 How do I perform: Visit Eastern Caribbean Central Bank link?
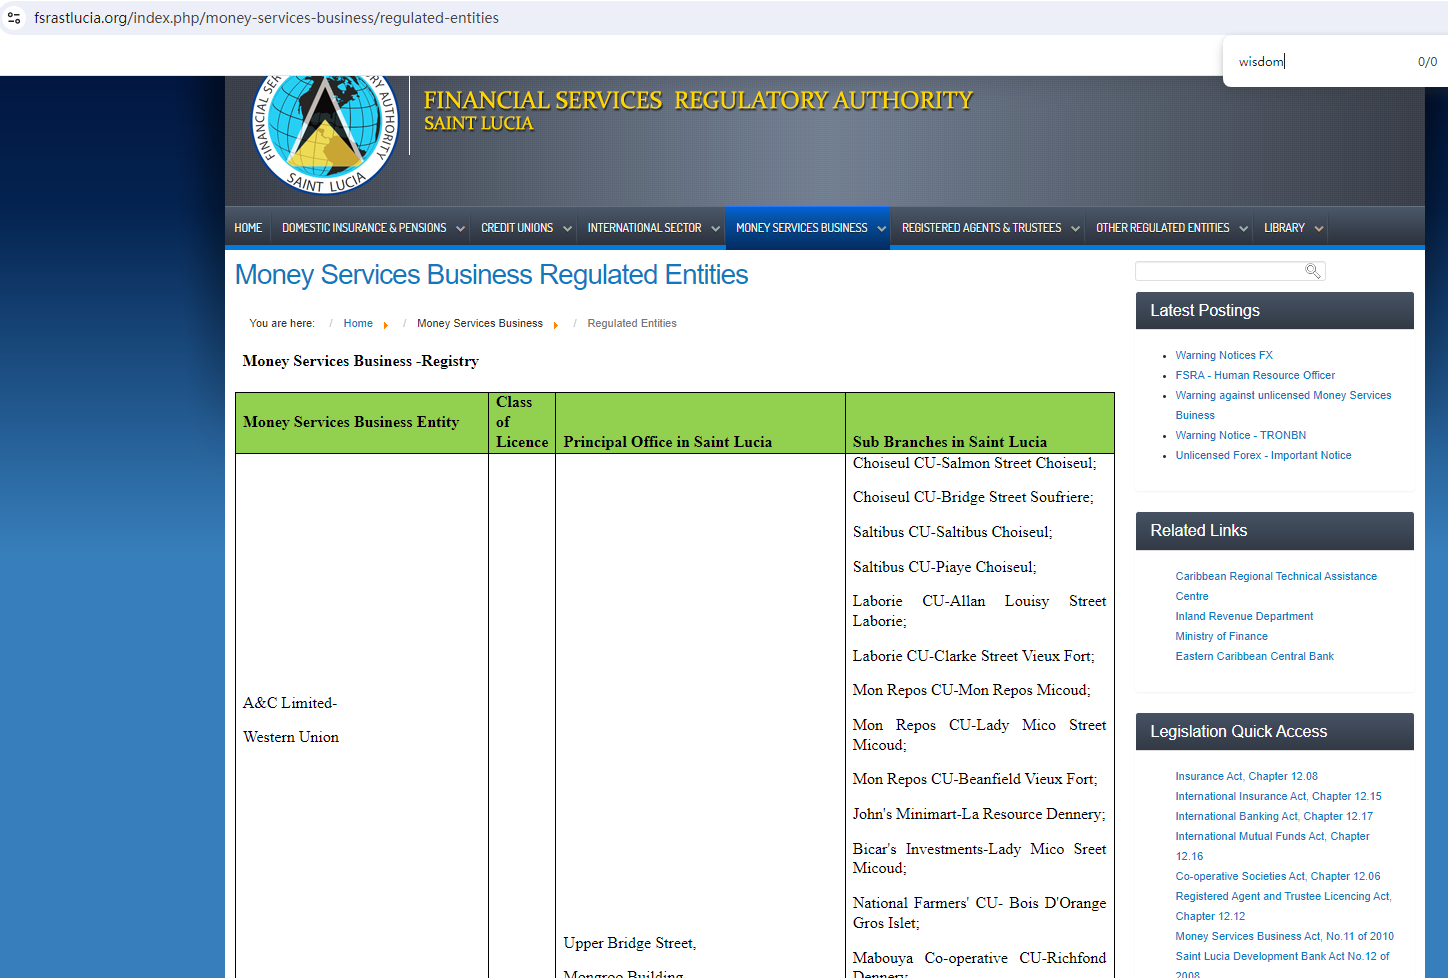pyautogui.click(x=1254, y=656)
